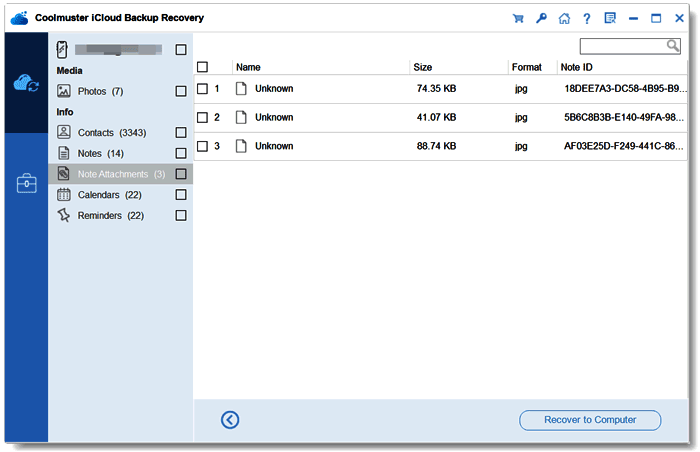Viewport: 700px width, 452px height.
Task: Check the Contacts (3343) checkbox
Action: pos(181,133)
